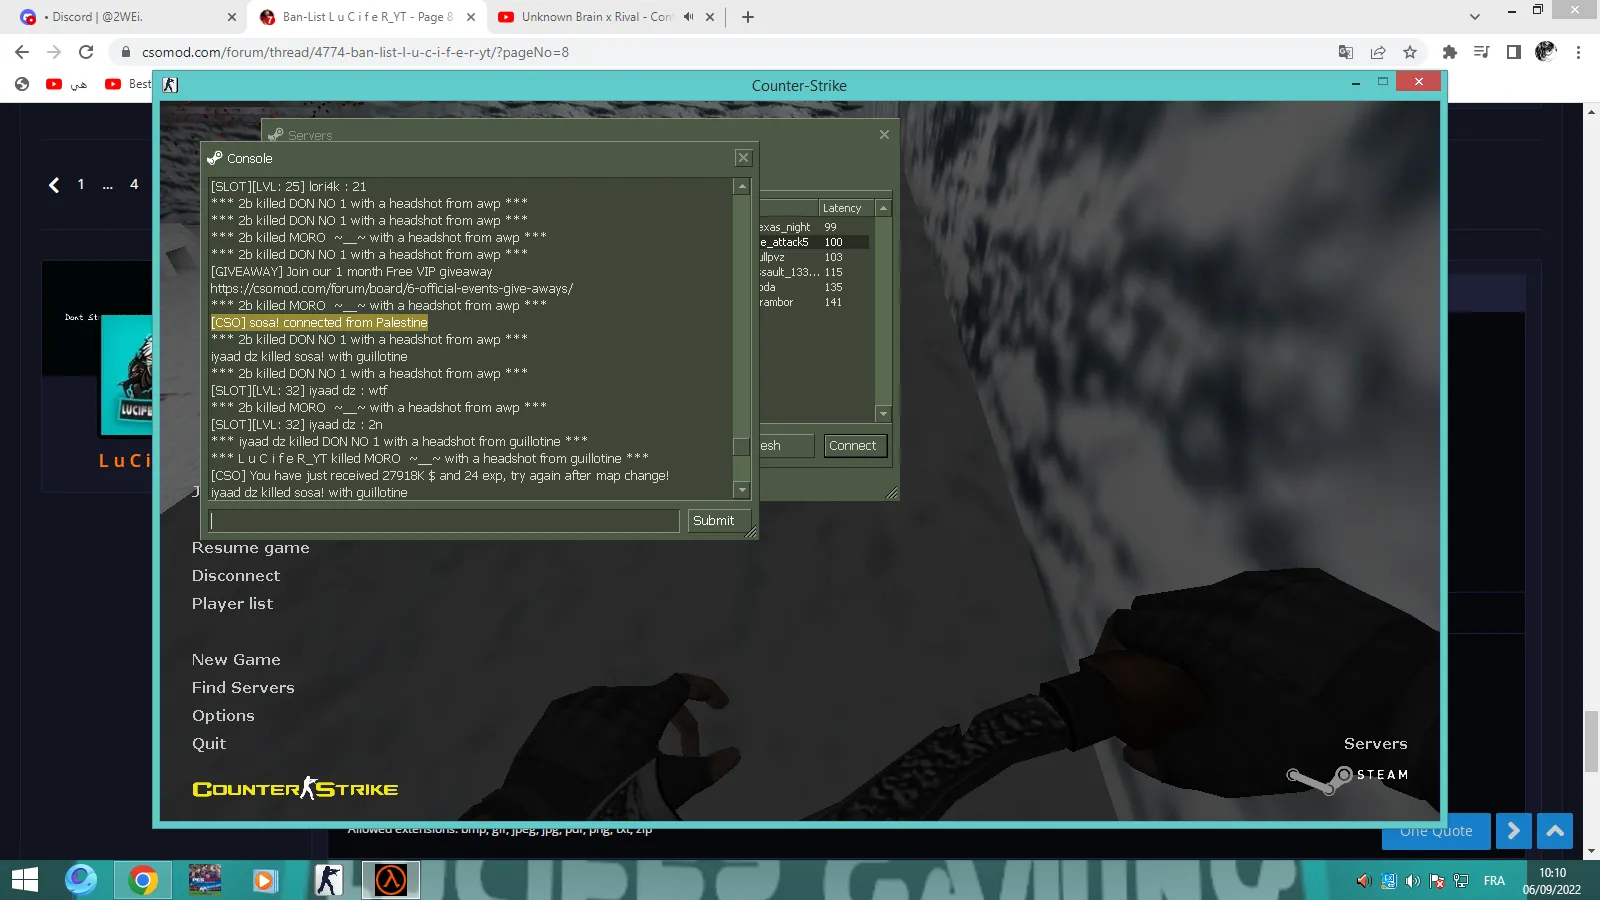Click the csomod.com address bar URL
This screenshot has width=1600, height=900.
click(x=355, y=52)
